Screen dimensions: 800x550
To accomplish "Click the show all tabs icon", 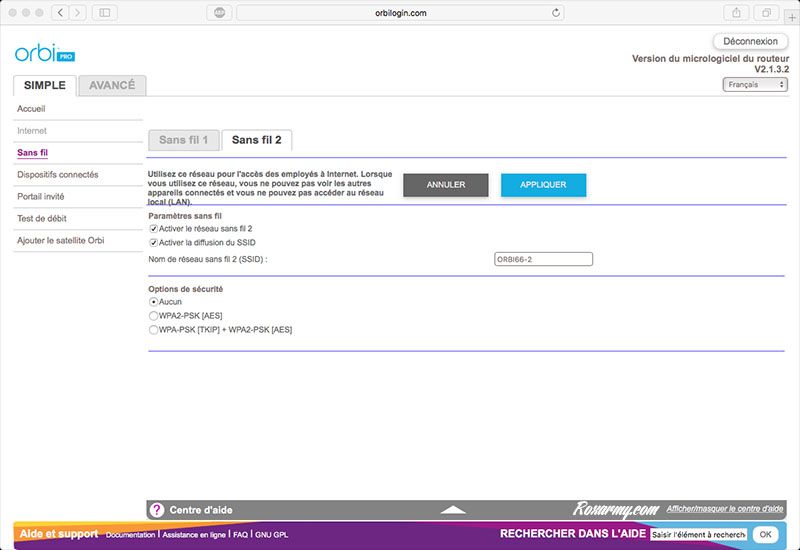I will (x=768, y=13).
